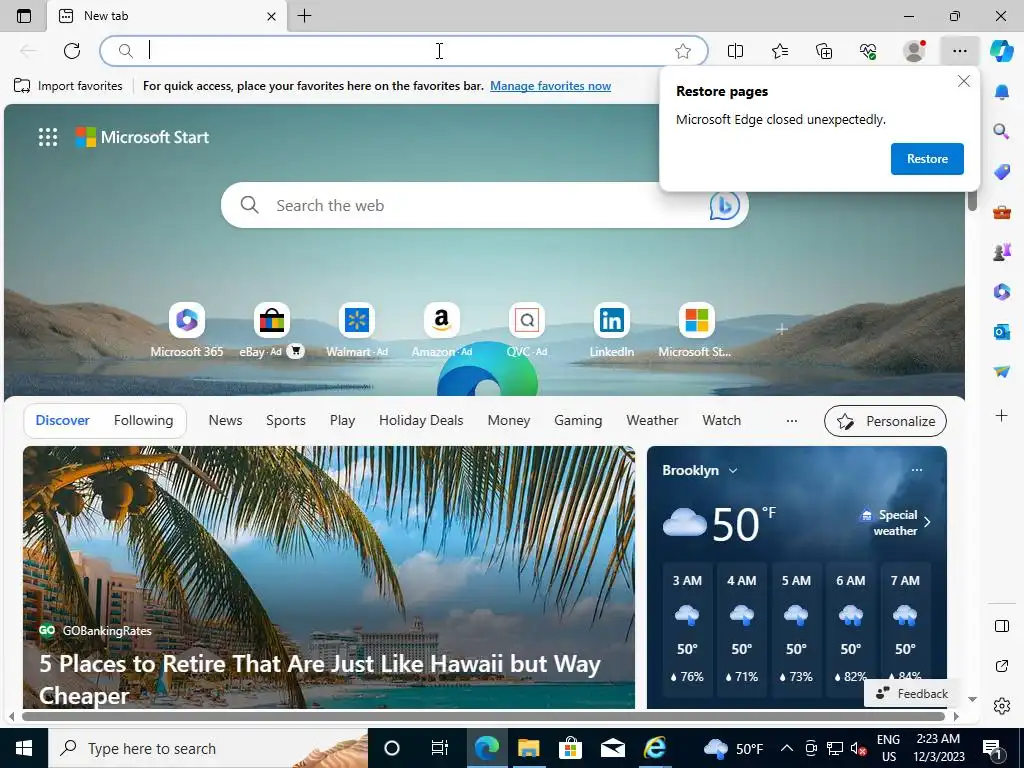The width and height of the screenshot is (1024, 768).
Task: Open the profile avatar
Action: point(914,51)
